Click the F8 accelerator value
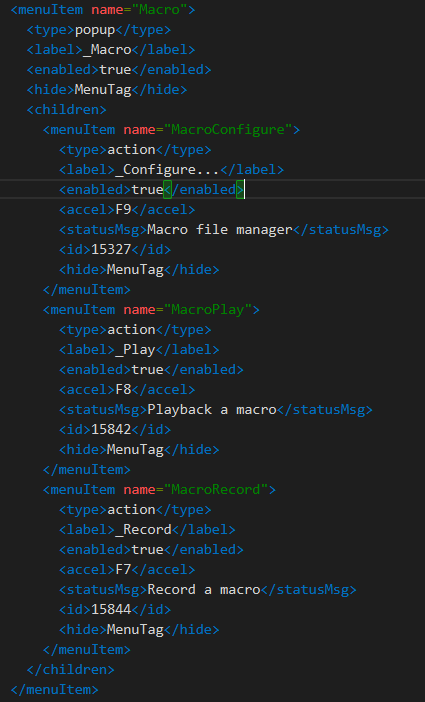This screenshot has width=425, height=702. pos(123,390)
